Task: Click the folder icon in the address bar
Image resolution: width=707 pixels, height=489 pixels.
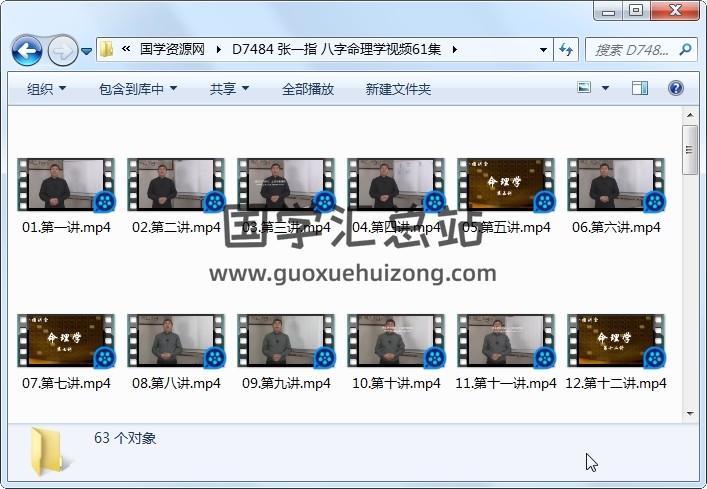Action: click(107, 49)
